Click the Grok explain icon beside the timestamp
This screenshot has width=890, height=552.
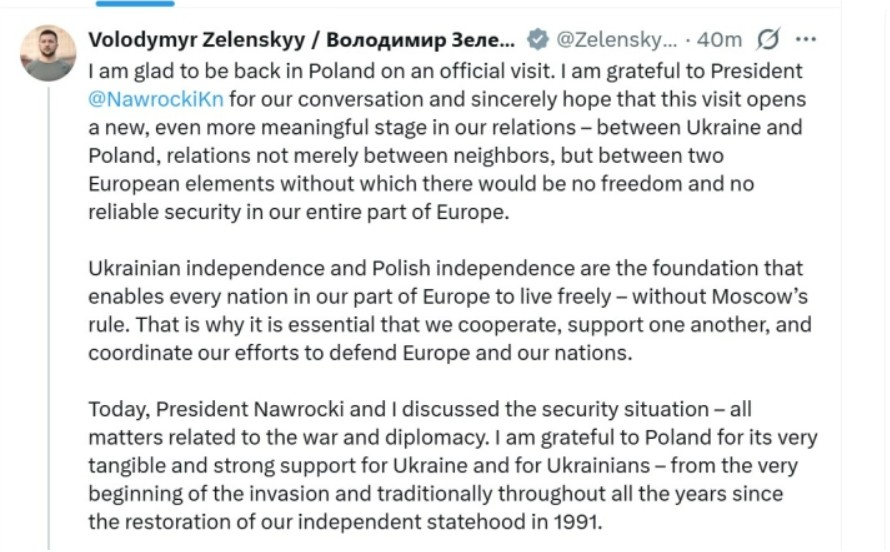click(769, 39)
